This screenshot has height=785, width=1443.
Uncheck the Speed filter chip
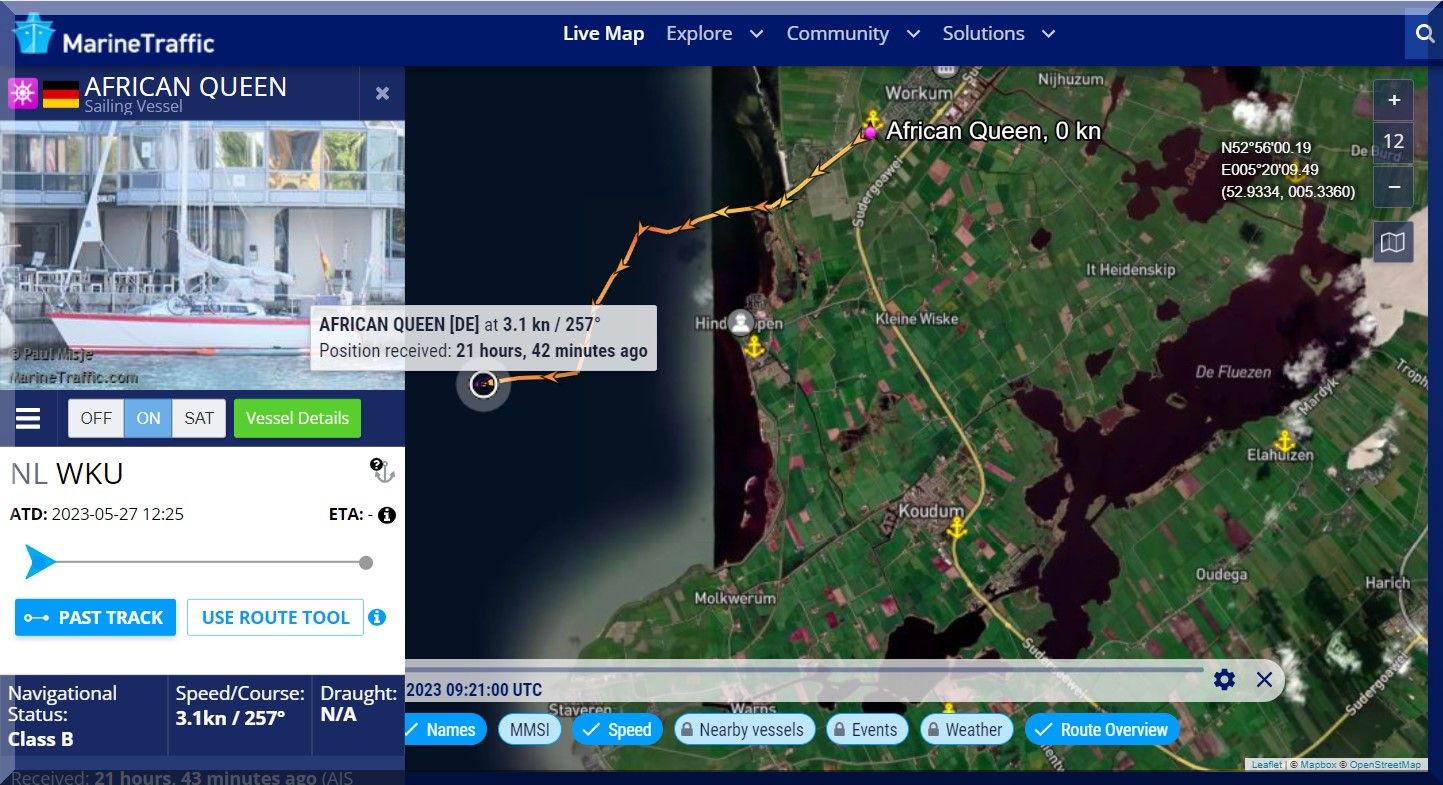pyautogui.click(x=618, y=730)
